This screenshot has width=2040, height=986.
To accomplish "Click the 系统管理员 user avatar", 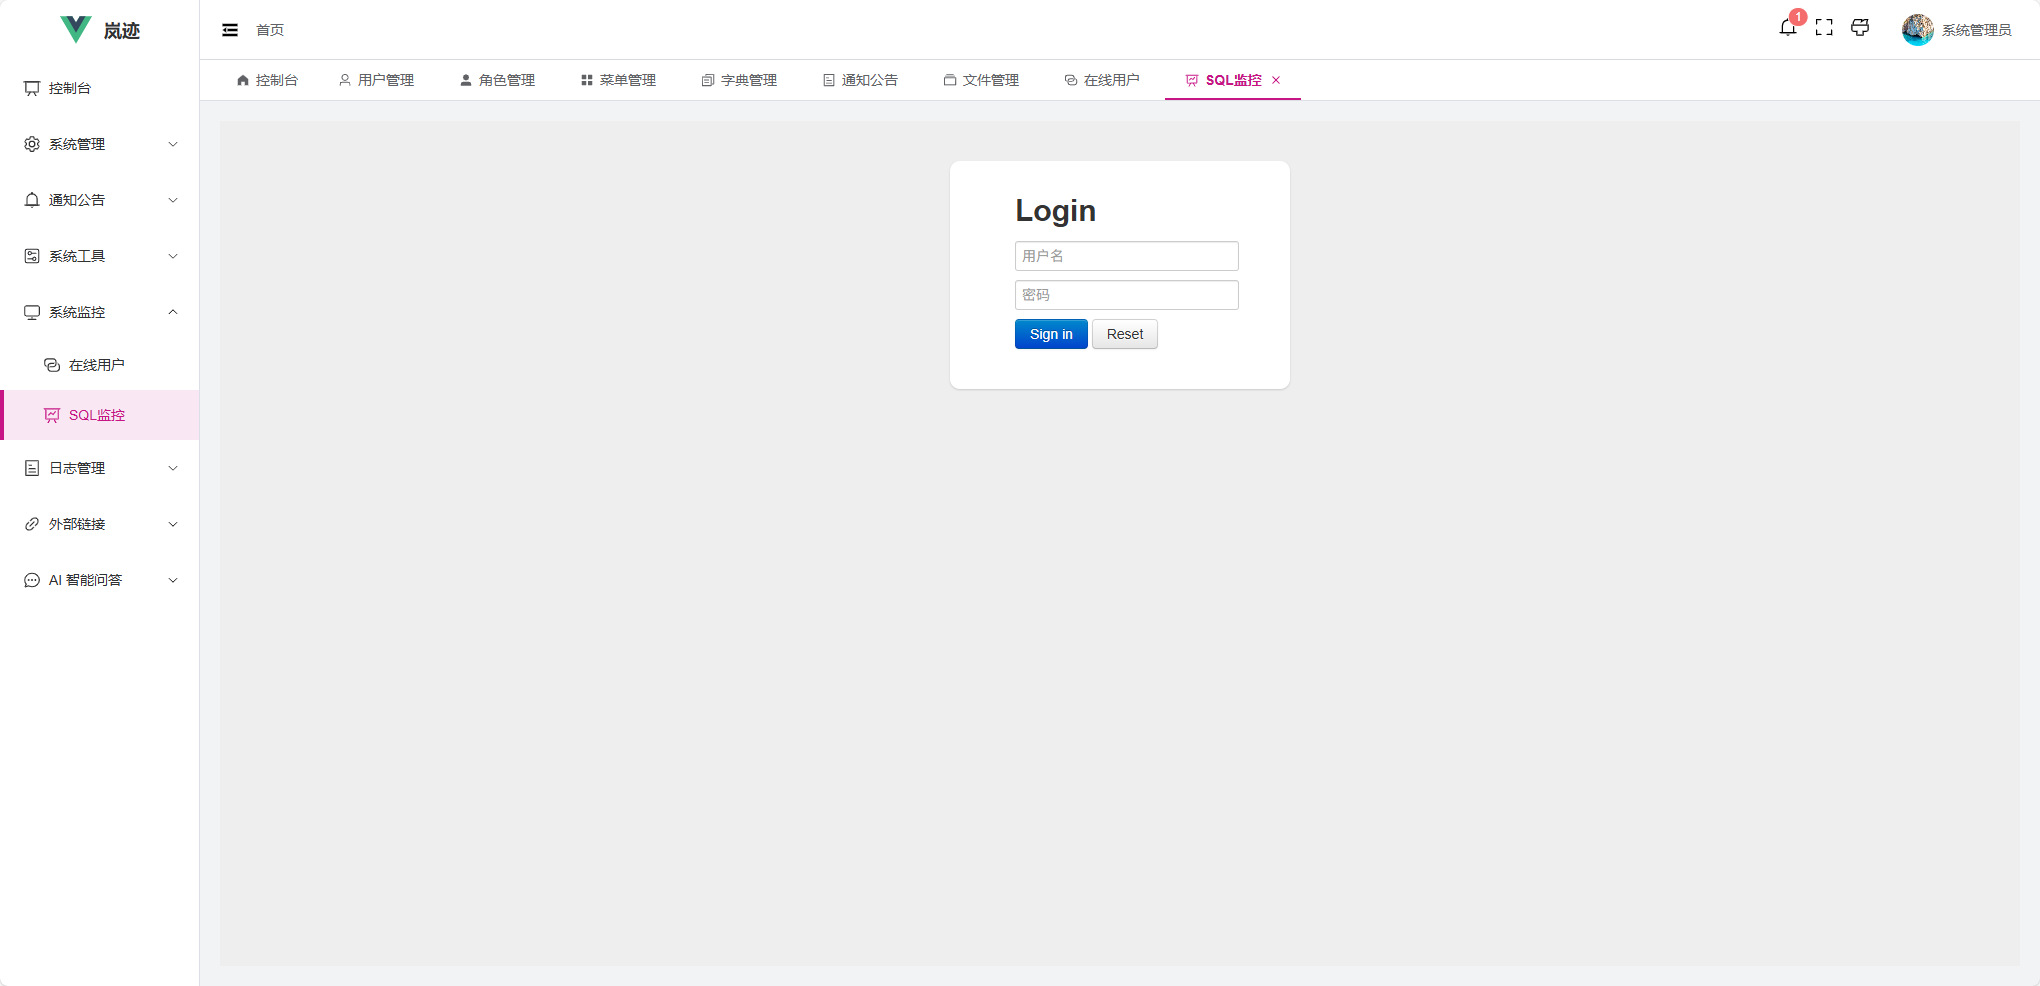I will (1917, 29).
